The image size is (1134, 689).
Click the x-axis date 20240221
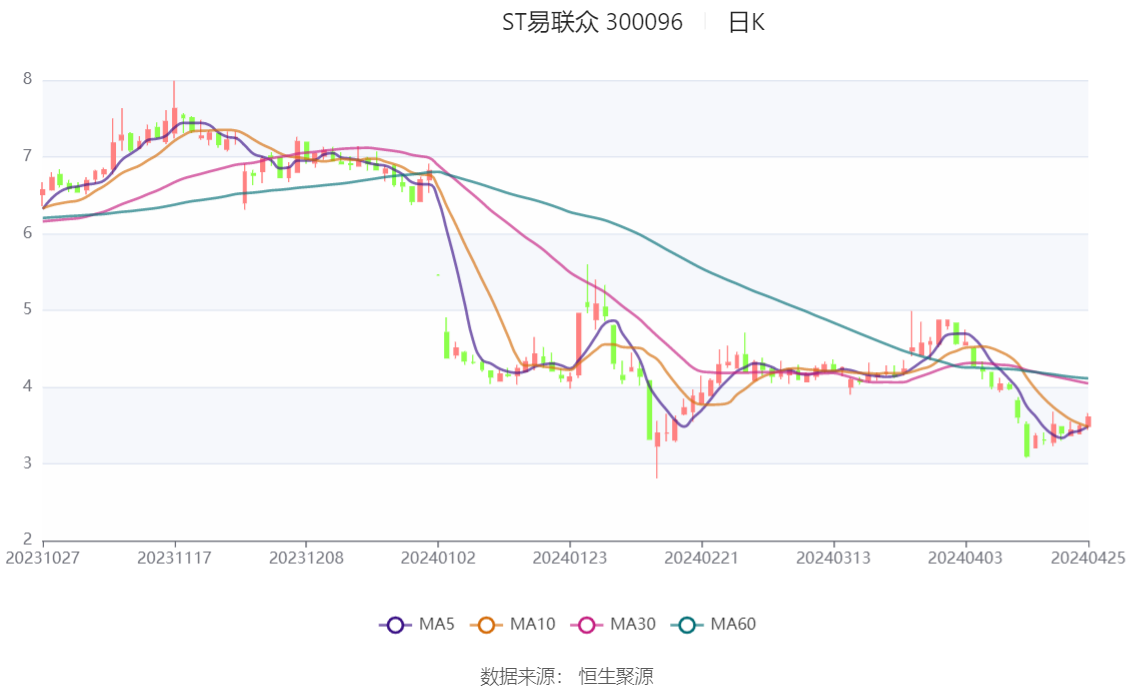click(702, 558)
